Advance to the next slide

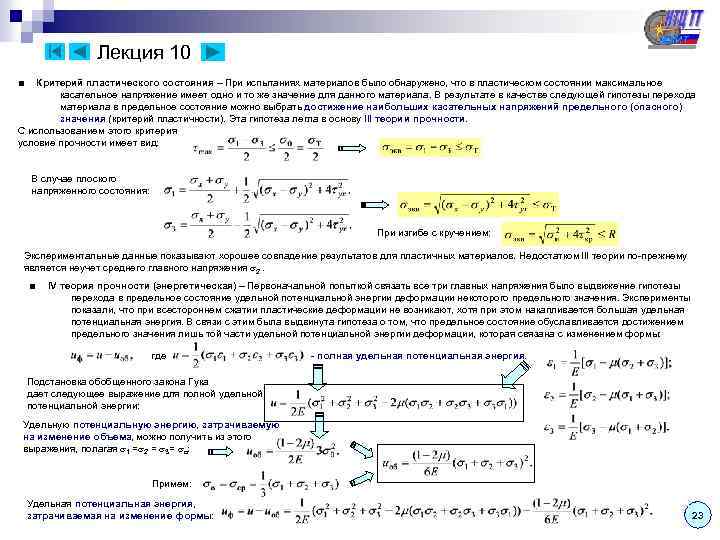point(213,51)
